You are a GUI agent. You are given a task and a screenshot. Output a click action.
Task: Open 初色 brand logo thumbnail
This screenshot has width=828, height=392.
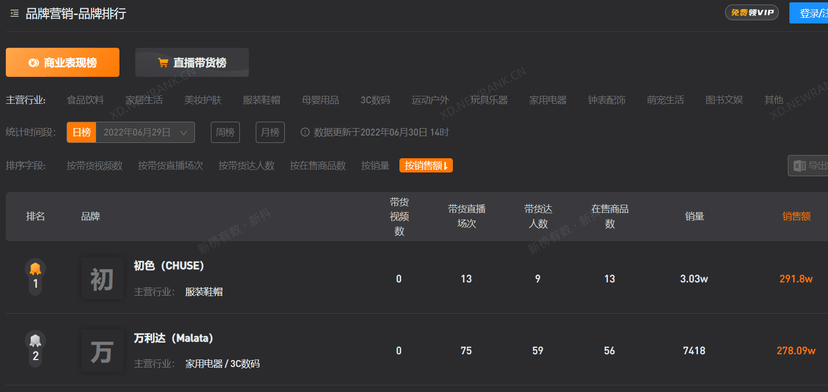coord(102,278)
